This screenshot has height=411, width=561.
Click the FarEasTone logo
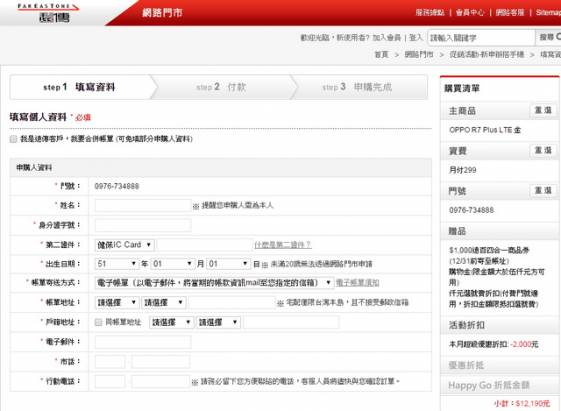[48, 13]
